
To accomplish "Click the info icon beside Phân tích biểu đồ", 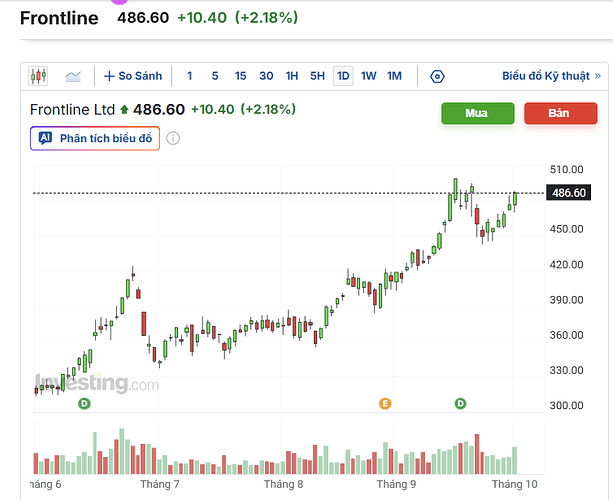I will click(173, 138).
